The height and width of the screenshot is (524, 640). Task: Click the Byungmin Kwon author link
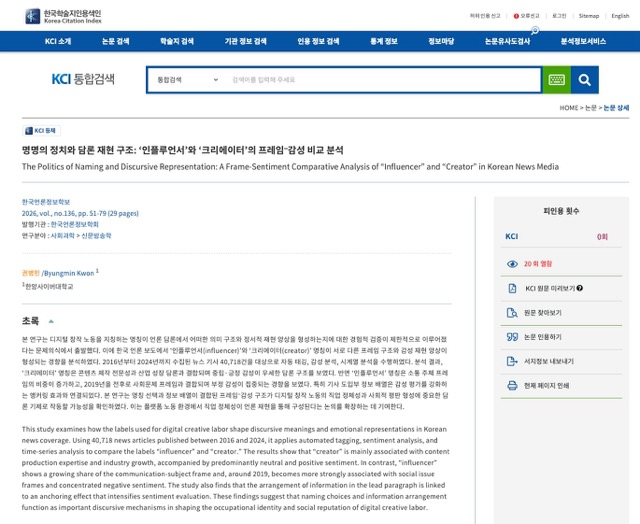(69, 273)
